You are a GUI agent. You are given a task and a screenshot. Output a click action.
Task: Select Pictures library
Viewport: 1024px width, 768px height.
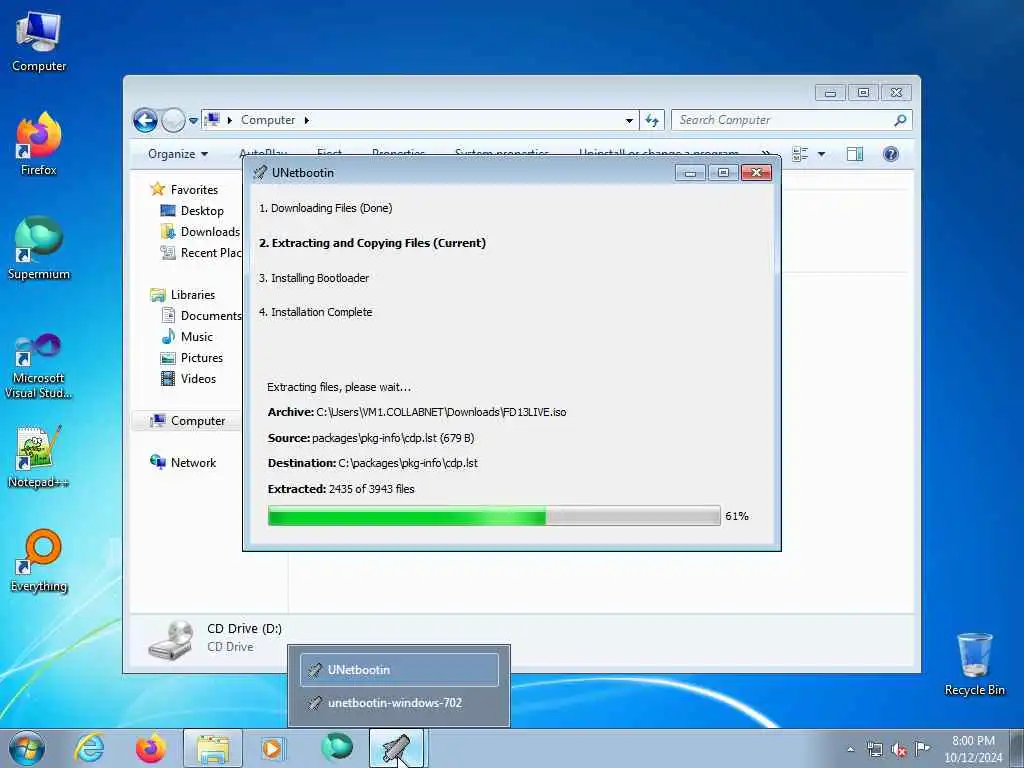click(x=192, y=358)
